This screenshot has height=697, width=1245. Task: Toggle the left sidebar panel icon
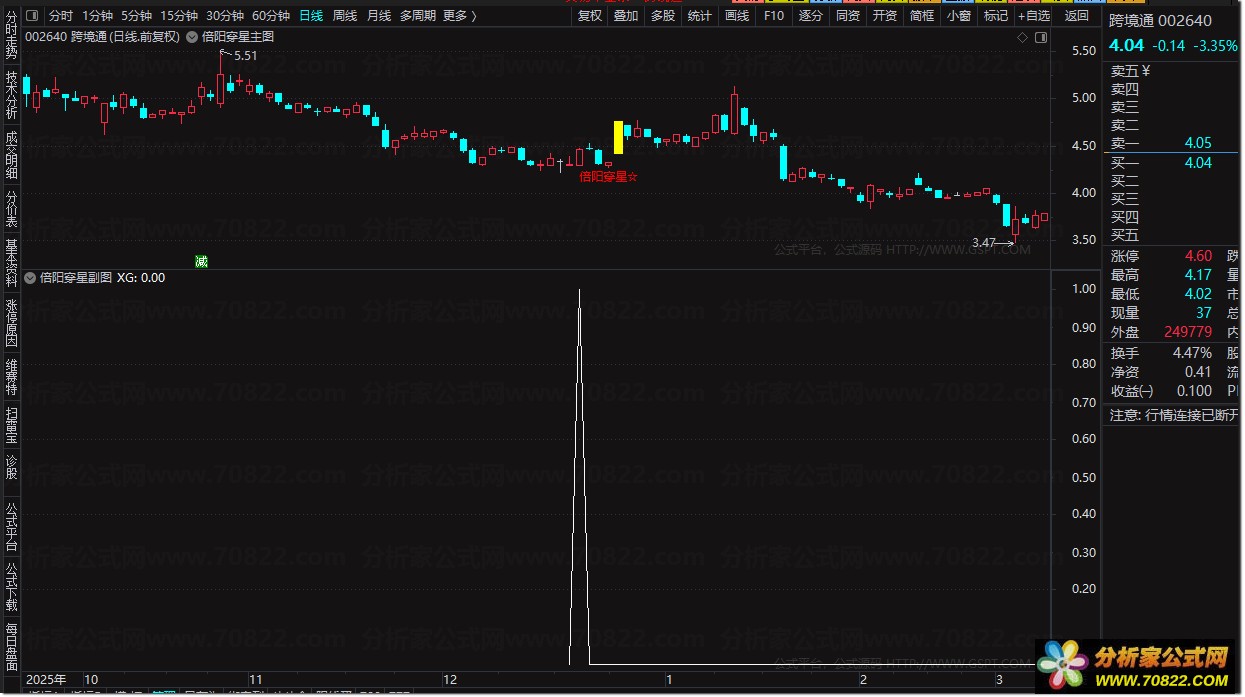tap(33, 16)
